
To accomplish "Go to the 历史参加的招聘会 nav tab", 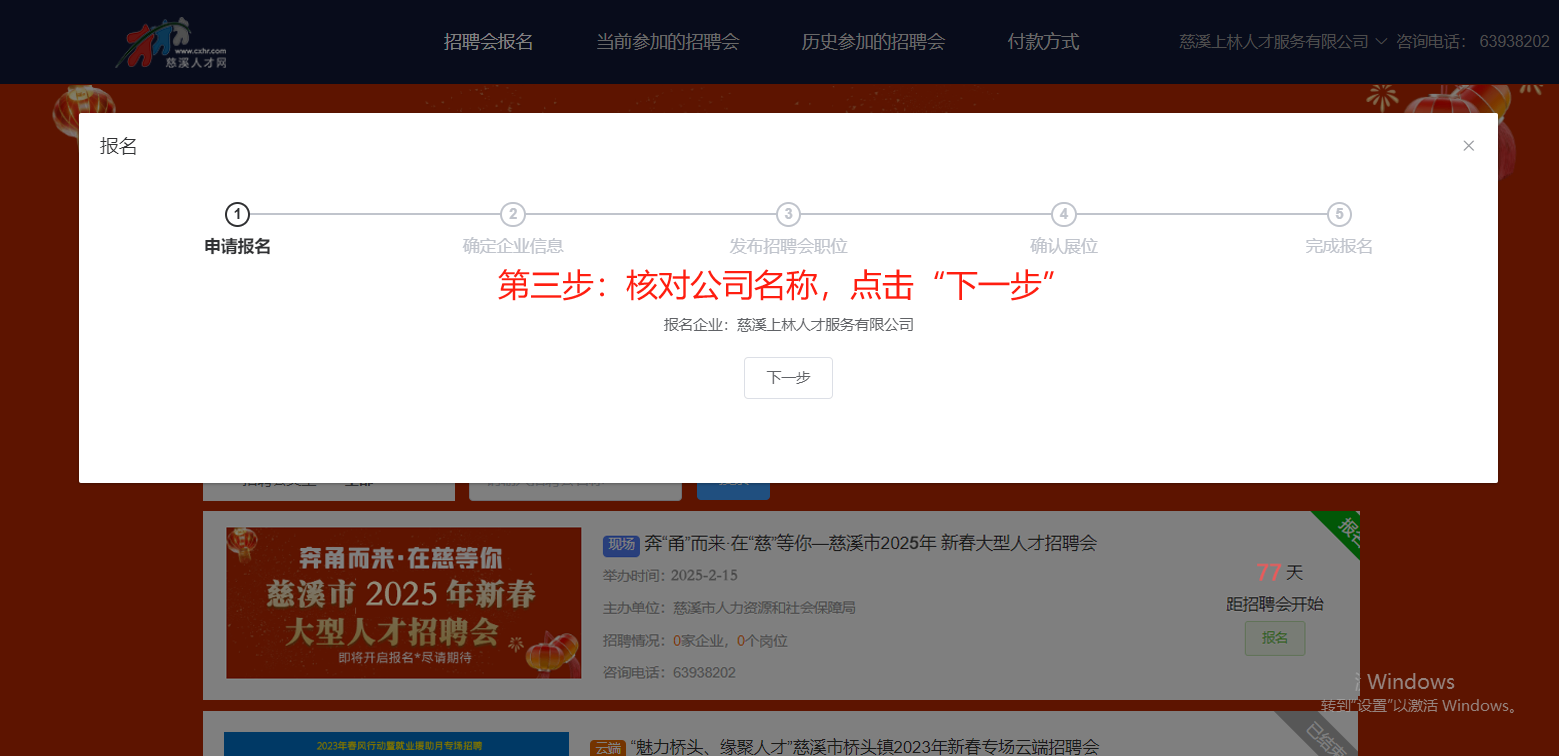I will coord(873,42).
